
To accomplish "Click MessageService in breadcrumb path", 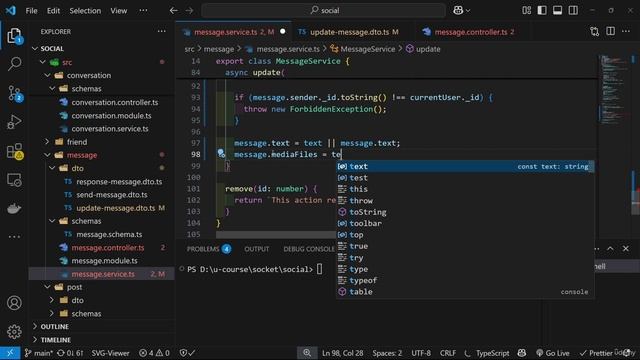I will pyautogui.click(x=367, y=49).
